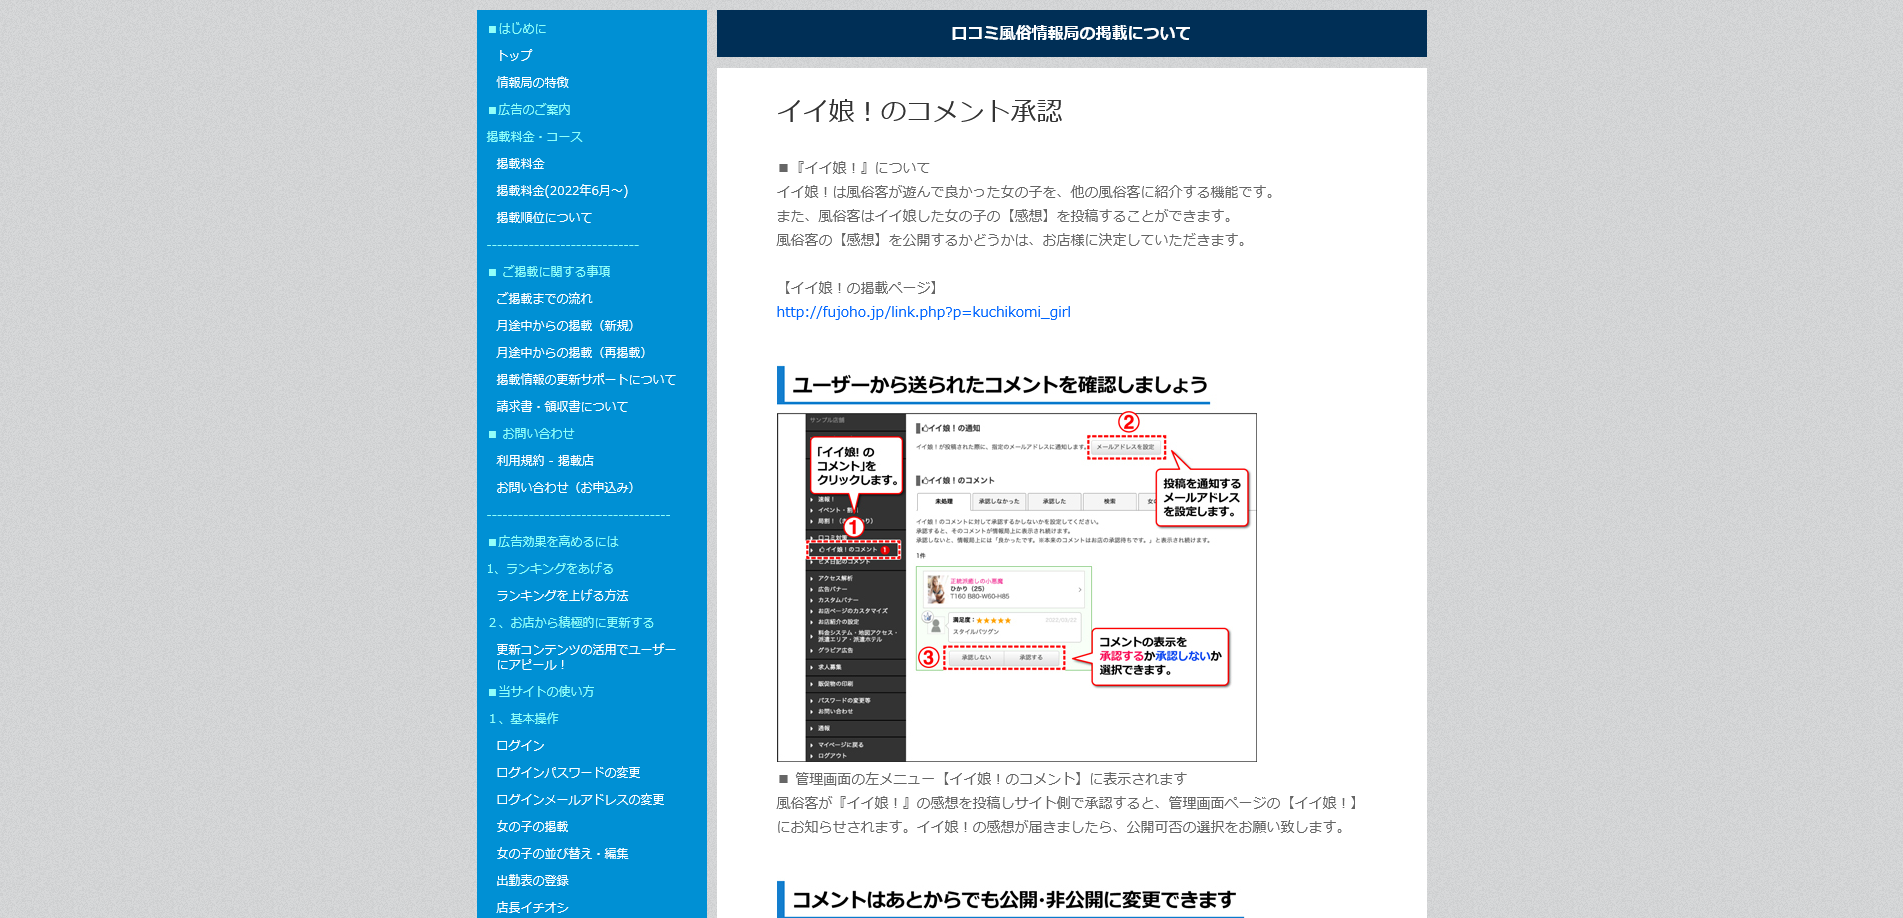Open 請求書・領収書について link
Screen dimensions: 1903x918
(x=562, y=406)
